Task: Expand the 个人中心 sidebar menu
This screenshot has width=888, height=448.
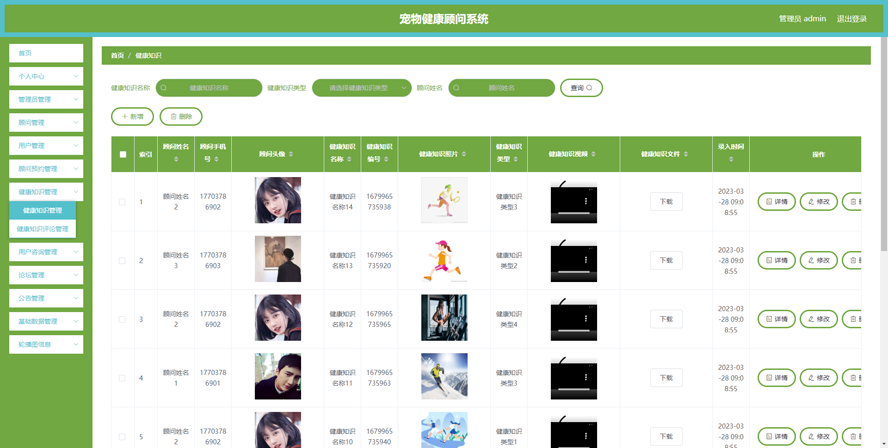Action: pyautogui.click(x=46, y=76)
